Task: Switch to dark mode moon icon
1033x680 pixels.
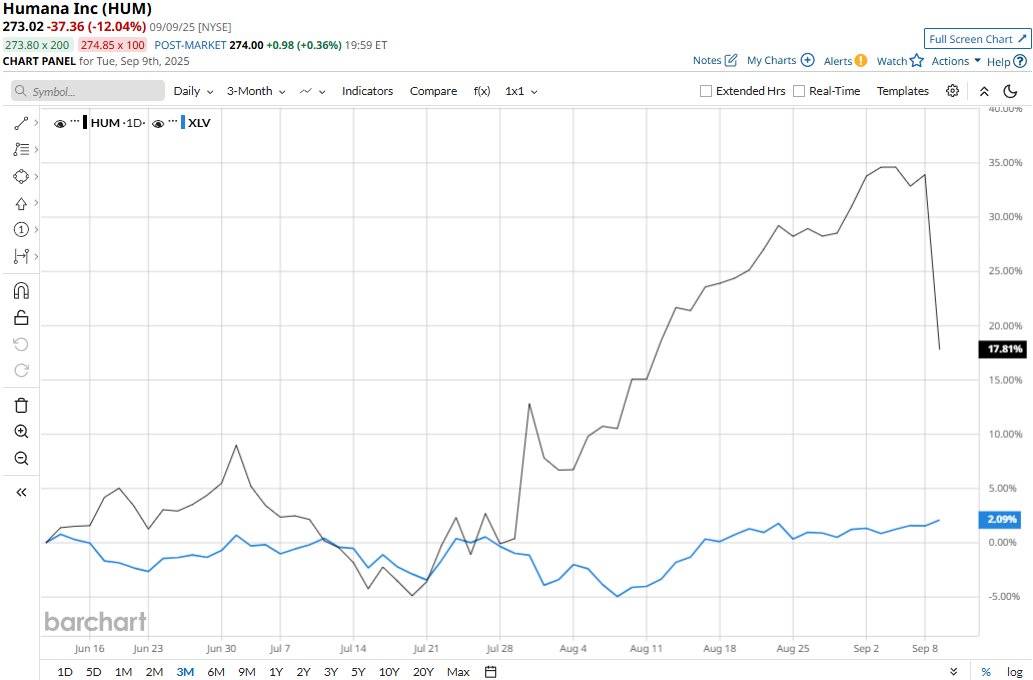Action: (x=1010, y=91)
